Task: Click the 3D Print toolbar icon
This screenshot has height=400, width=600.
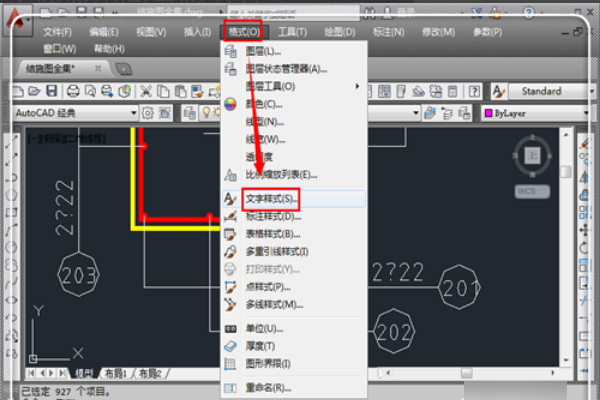Action: (x=124, y=91)
